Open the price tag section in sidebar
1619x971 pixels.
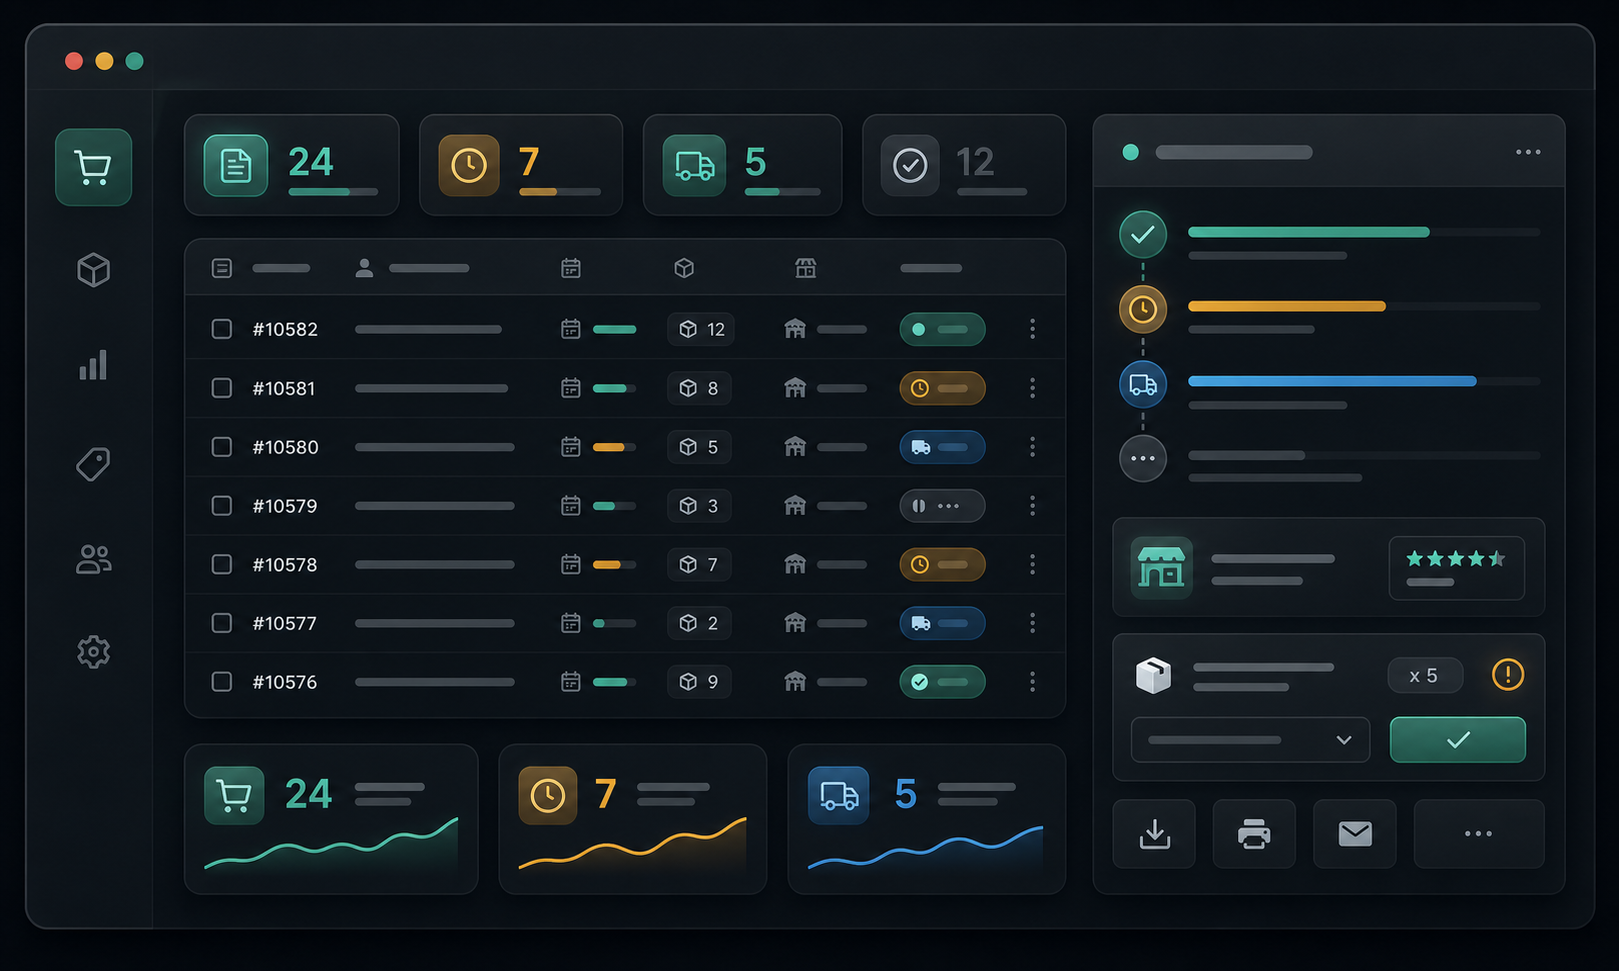(93, 464)
